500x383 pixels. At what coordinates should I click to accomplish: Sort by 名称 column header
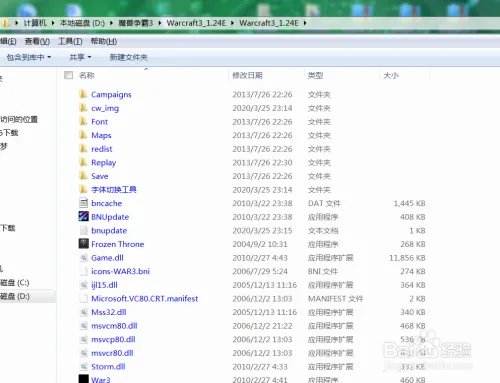click(87, 75)
